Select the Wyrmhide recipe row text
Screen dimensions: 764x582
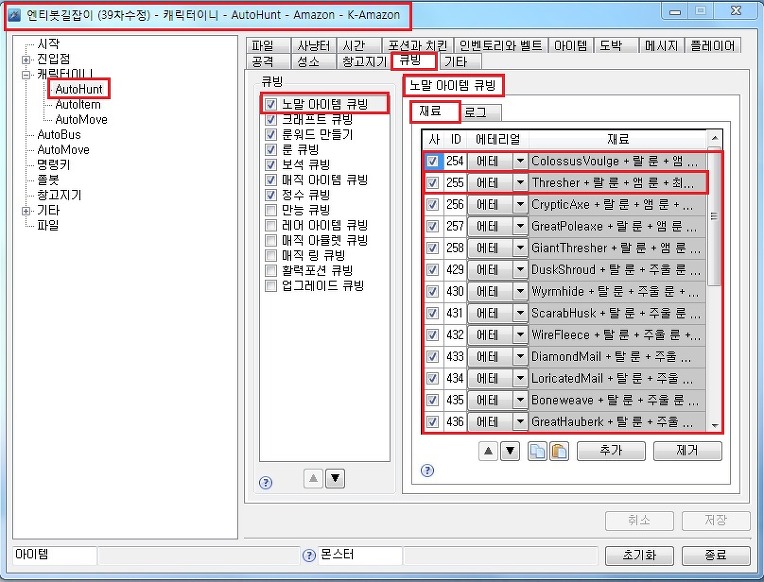[x=617, y=291]
